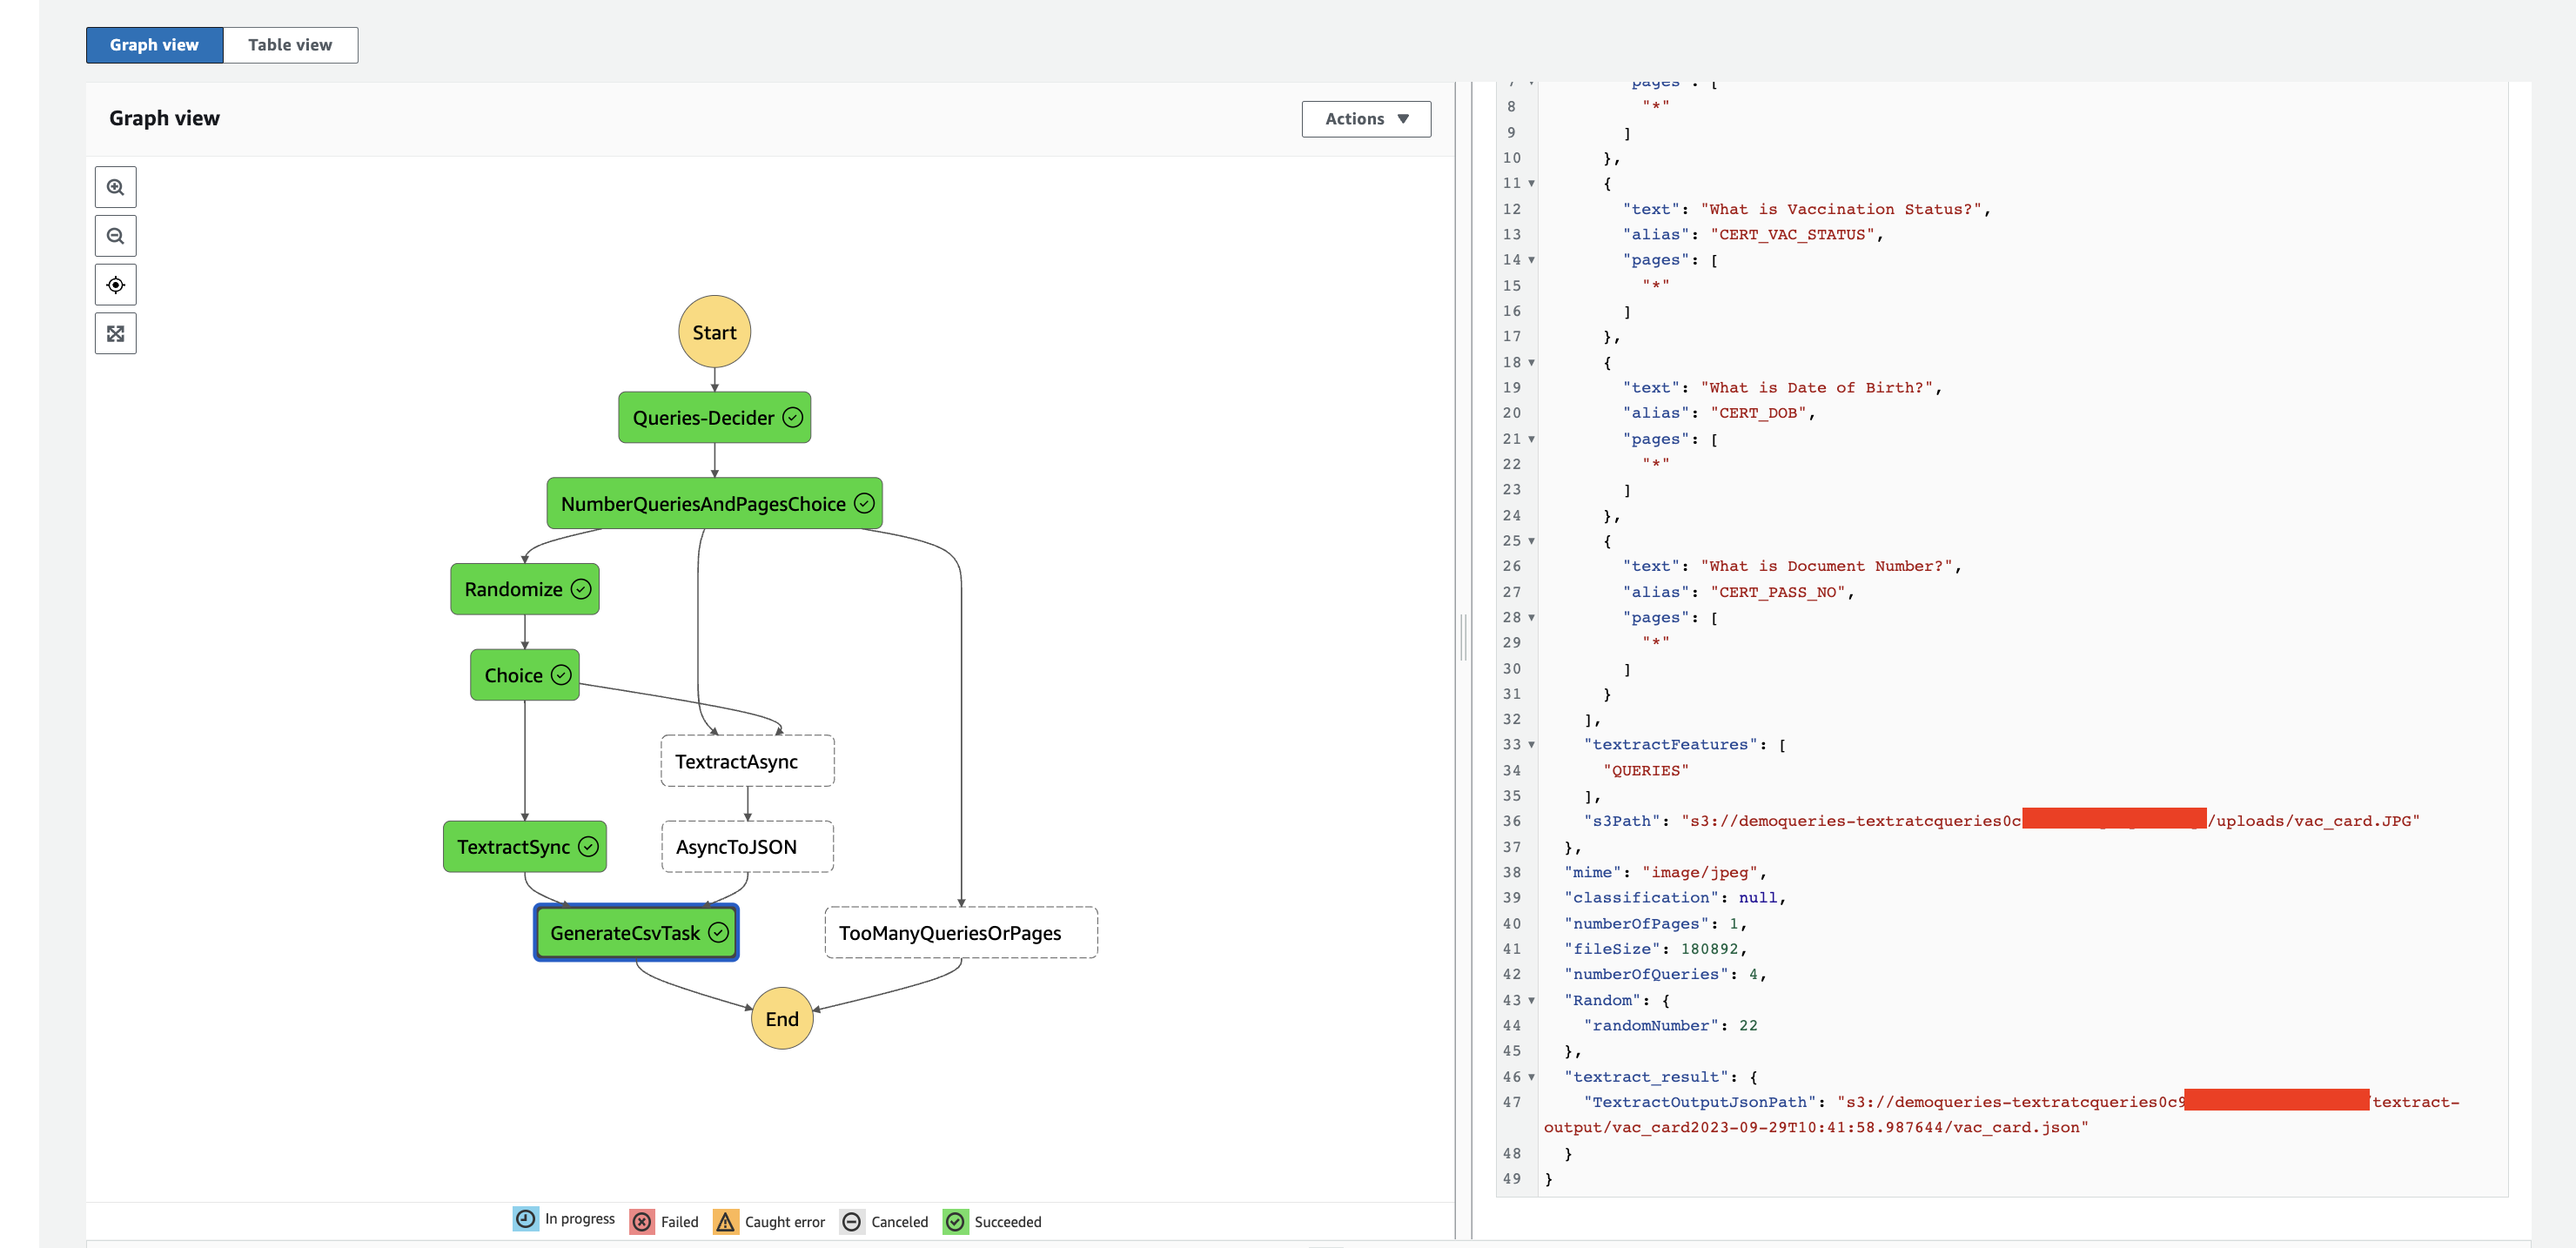Click the Caught error warning icon
This screenshot has width=2576, height=1248.
click(725, 1222)
